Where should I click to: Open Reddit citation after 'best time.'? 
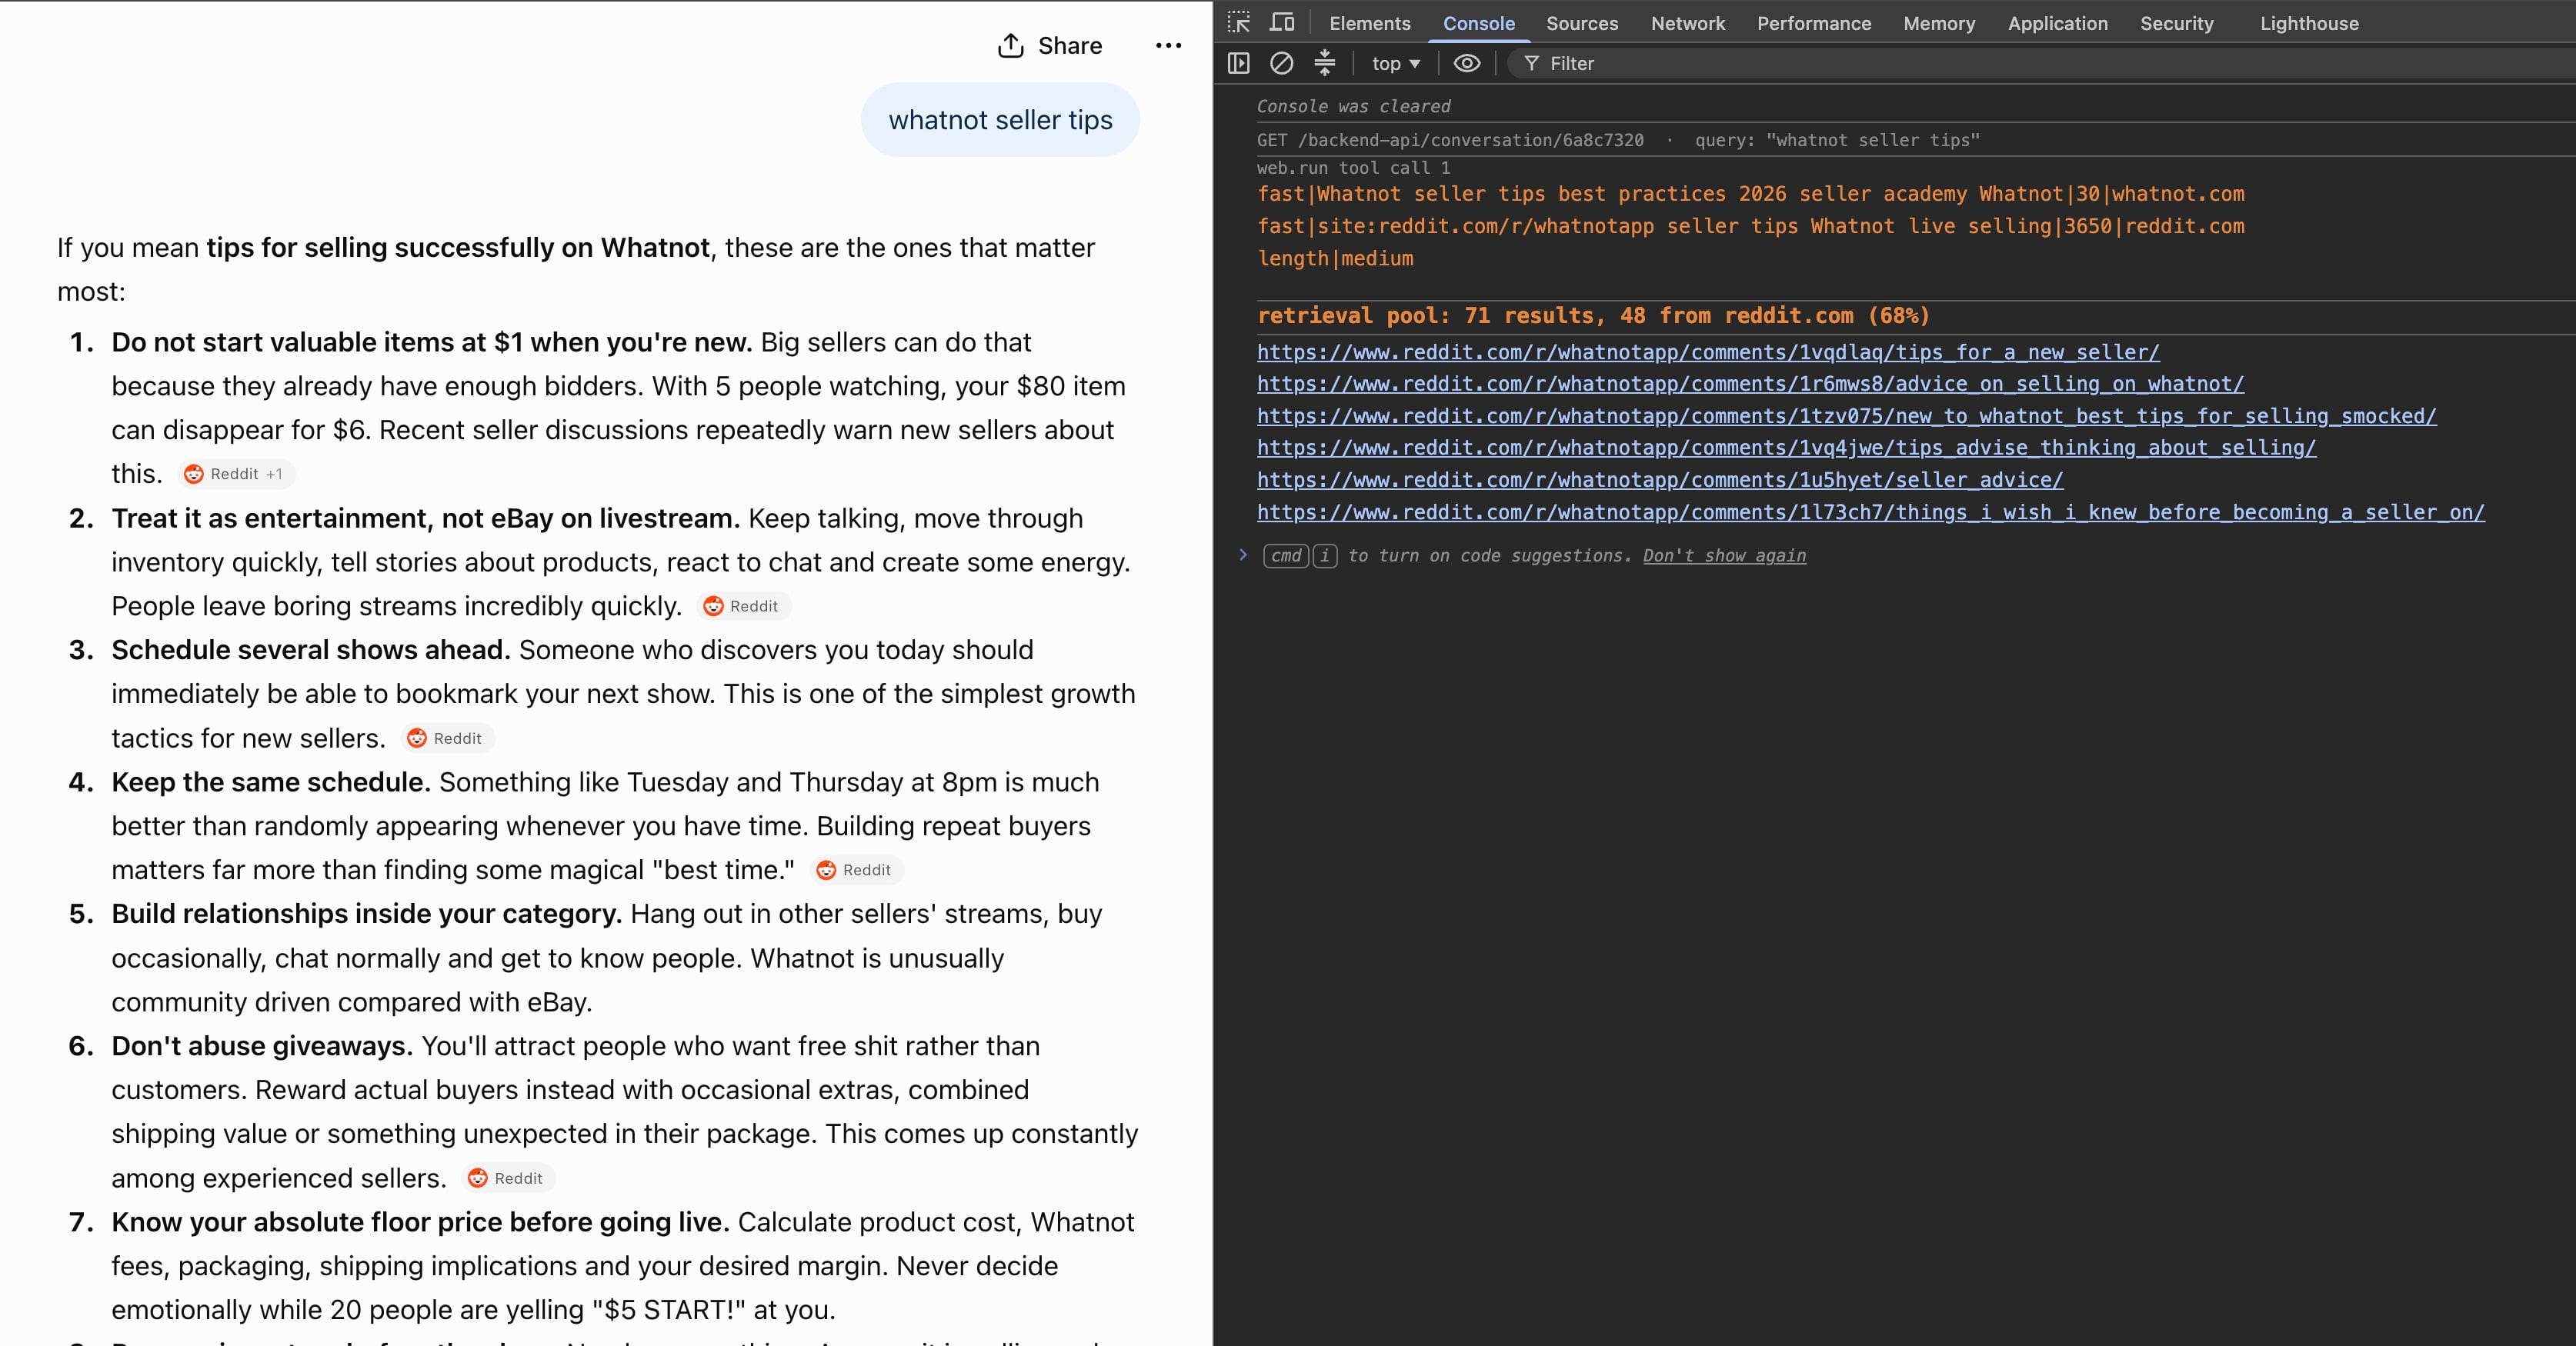pyautogui.click(x=856, y=870)
